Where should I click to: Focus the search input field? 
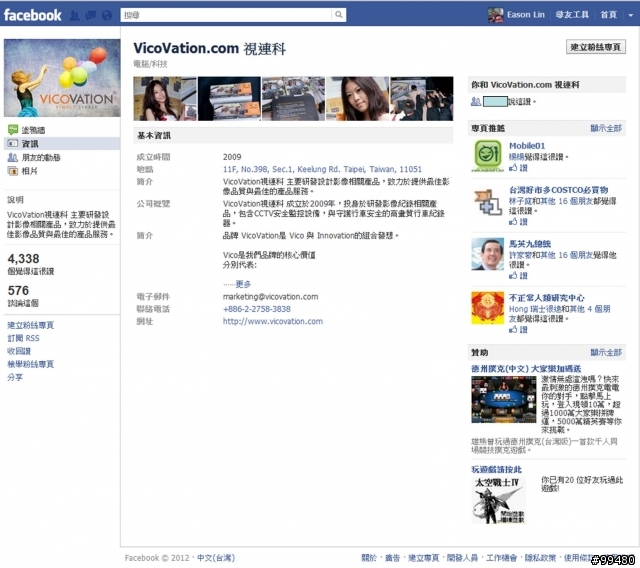(x=226, y=15)
